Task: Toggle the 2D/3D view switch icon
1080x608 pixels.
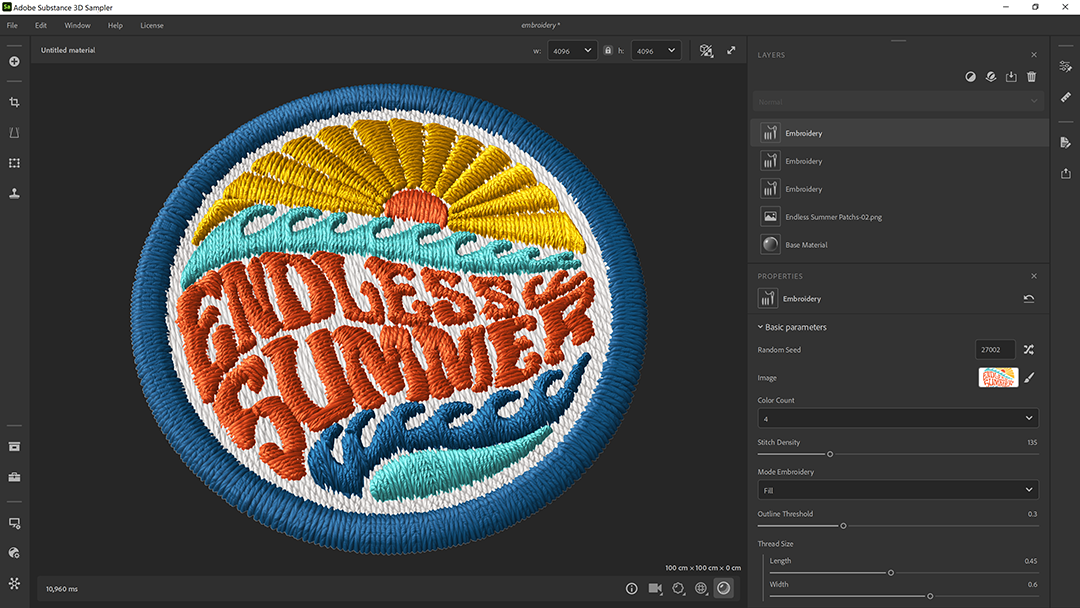Action: [x=706, y=50]
